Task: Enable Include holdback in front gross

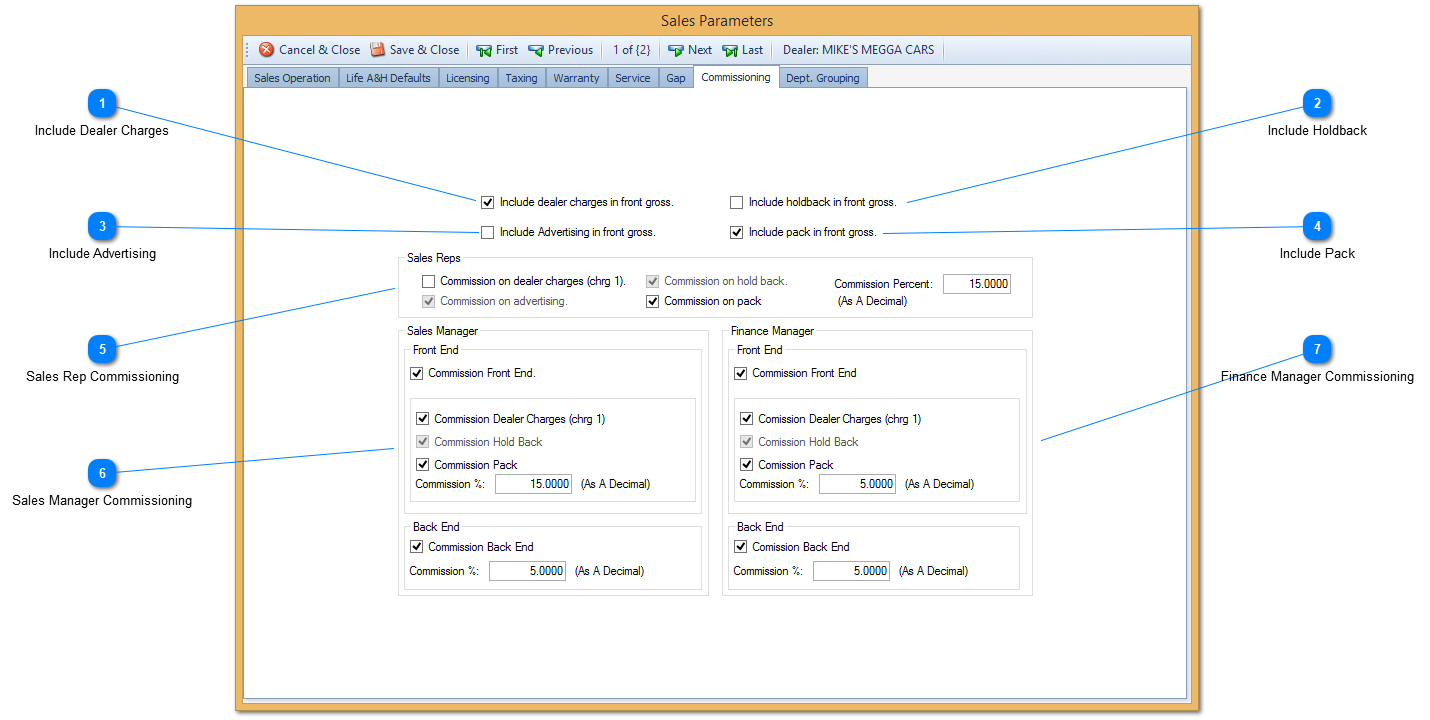Action: (737, 203)
